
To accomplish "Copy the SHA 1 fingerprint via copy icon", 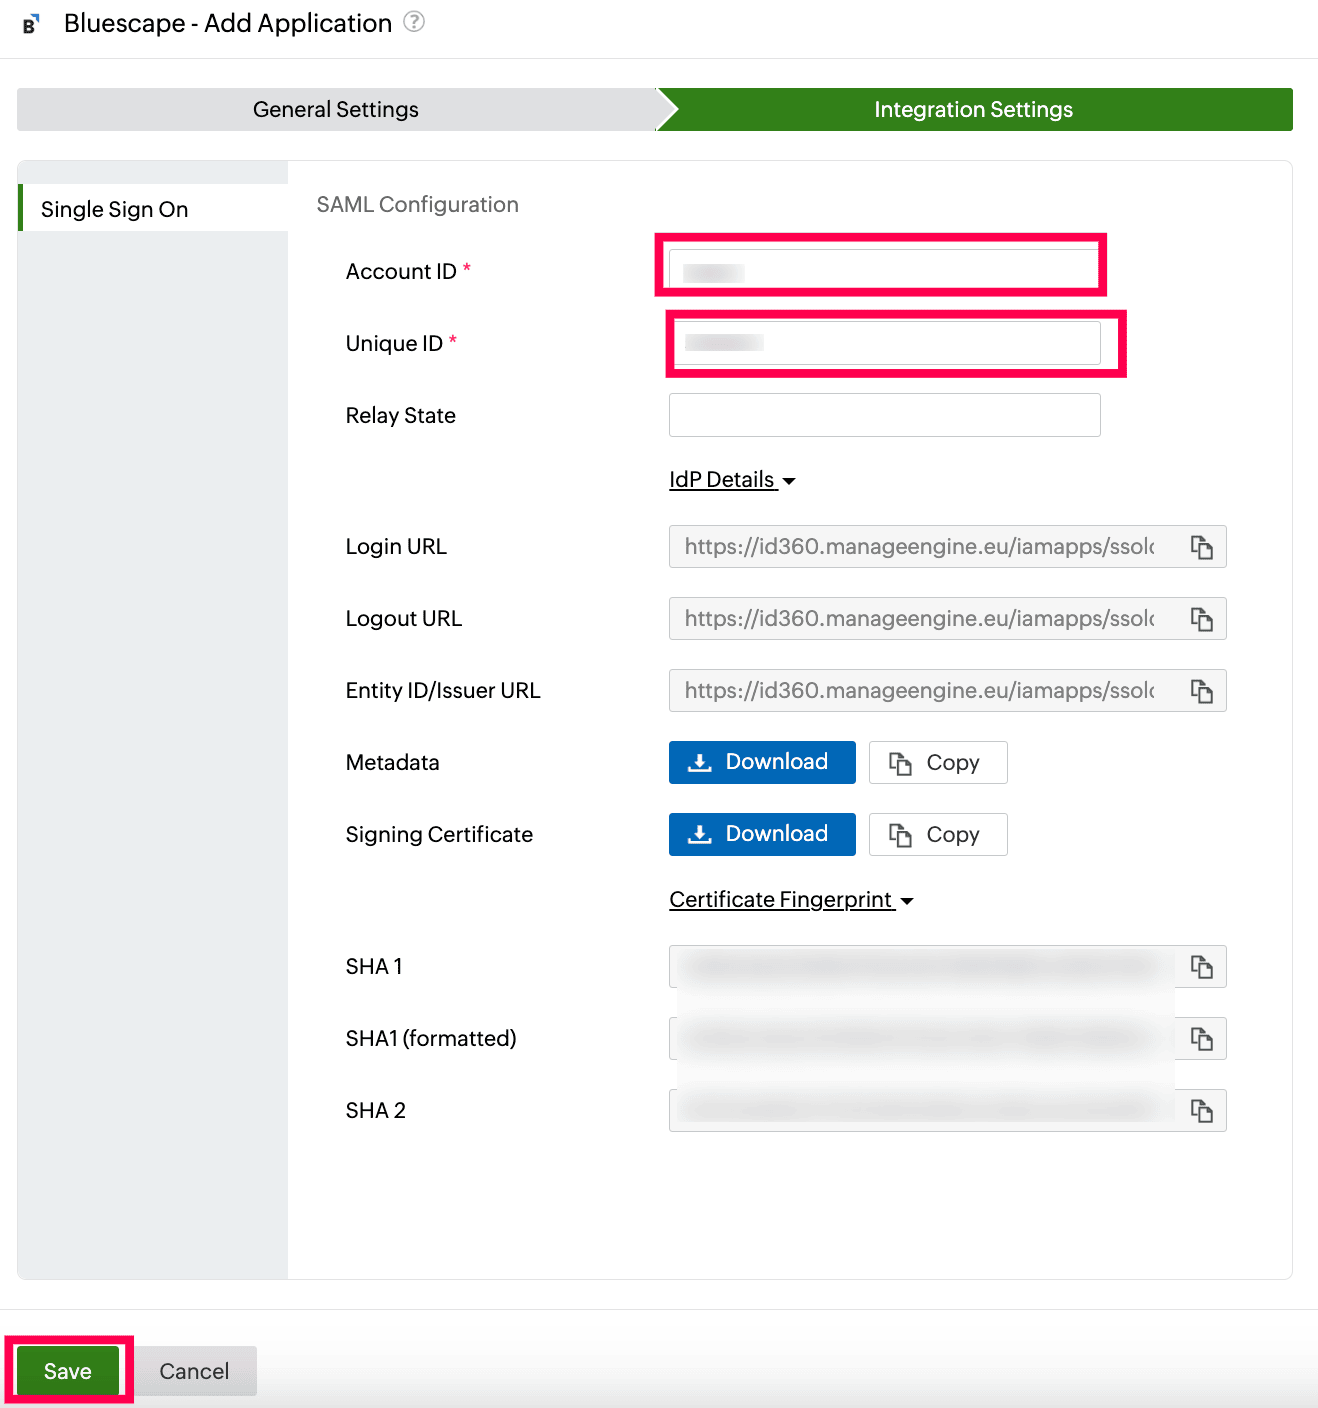I will [x=1201, y=967].
